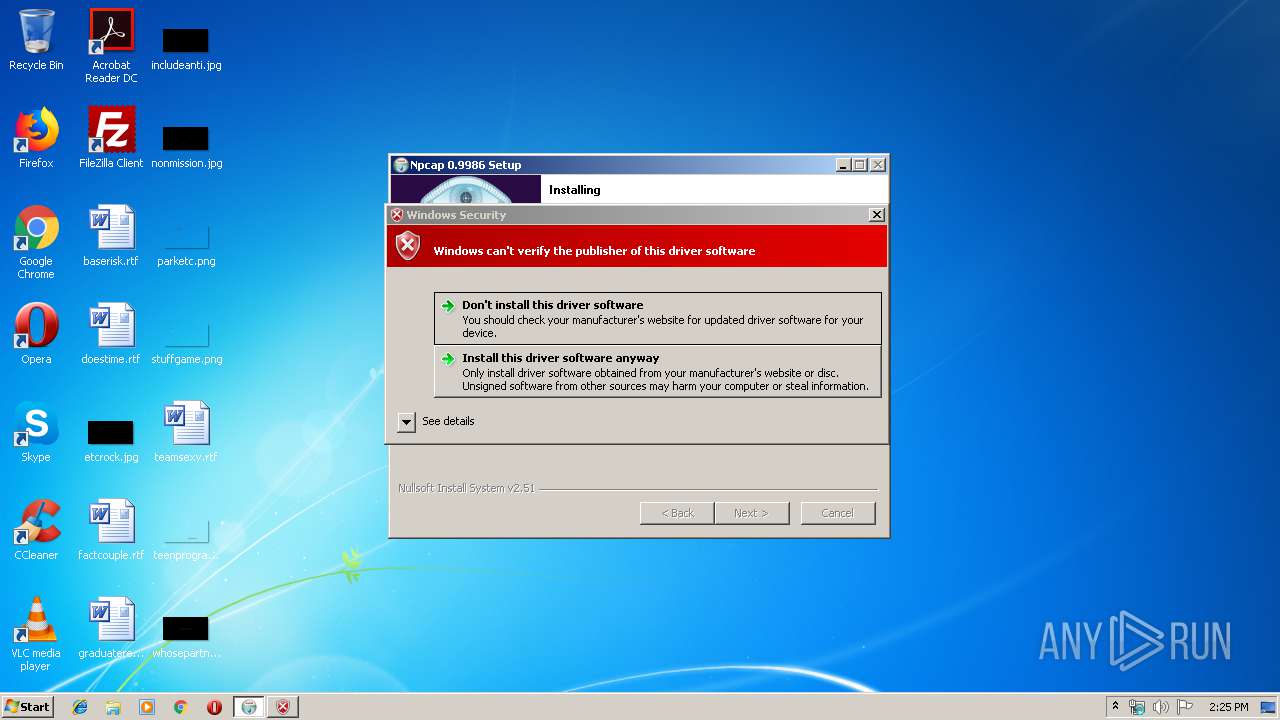Select teenprogra... desktop file
Screen dimensions: 1280x720
tap(186, 539)
